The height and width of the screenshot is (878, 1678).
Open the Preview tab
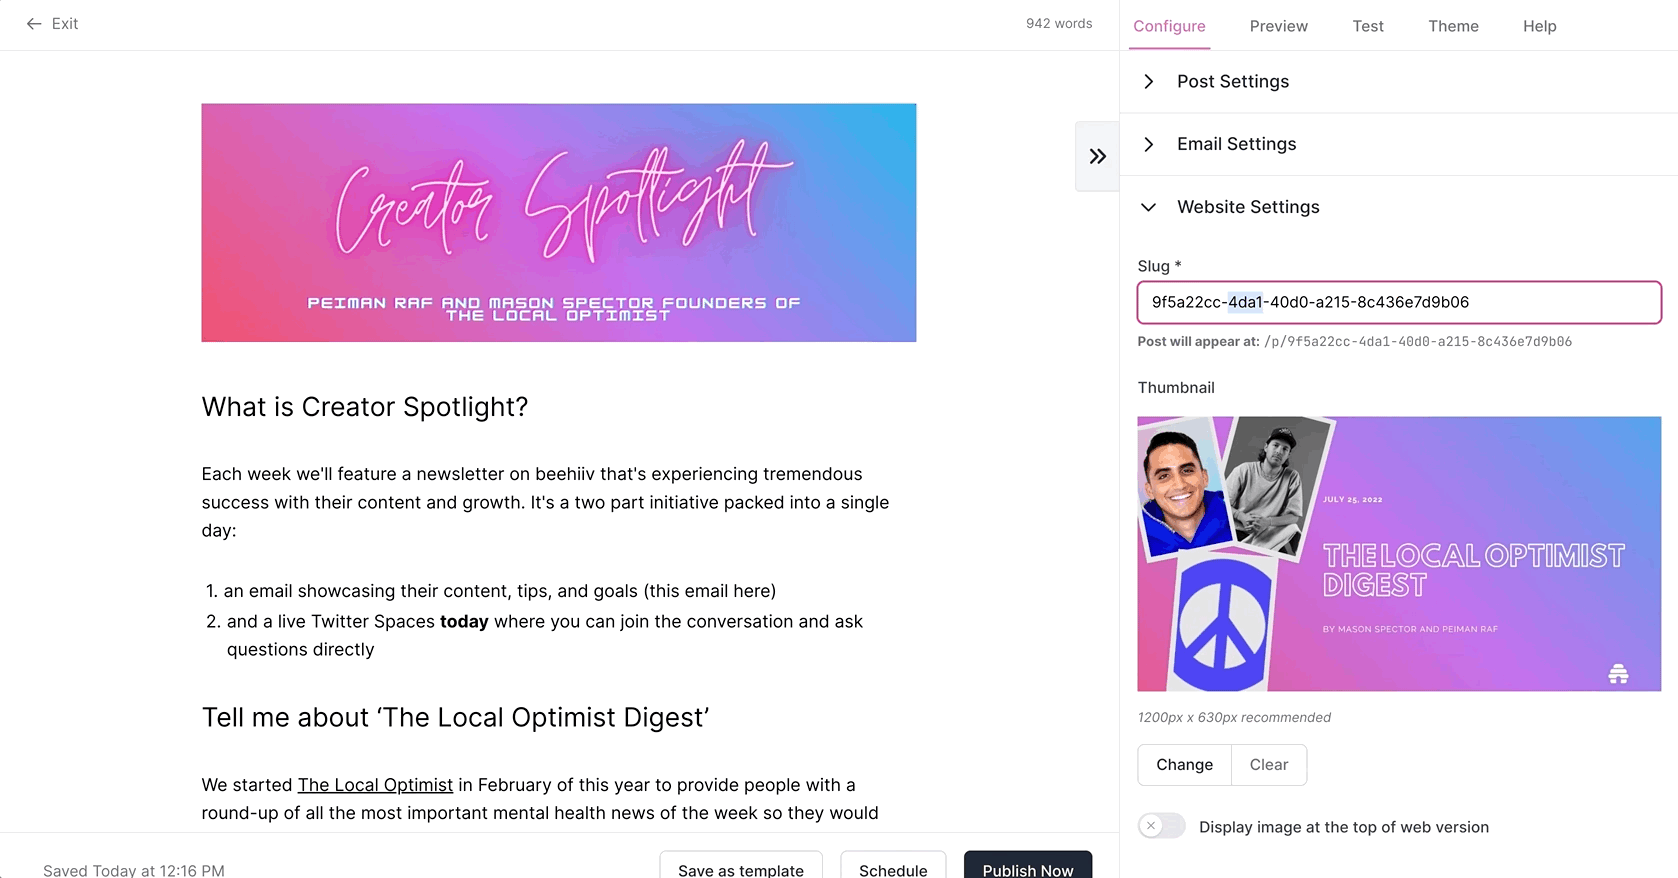[x=1278, y=26]
